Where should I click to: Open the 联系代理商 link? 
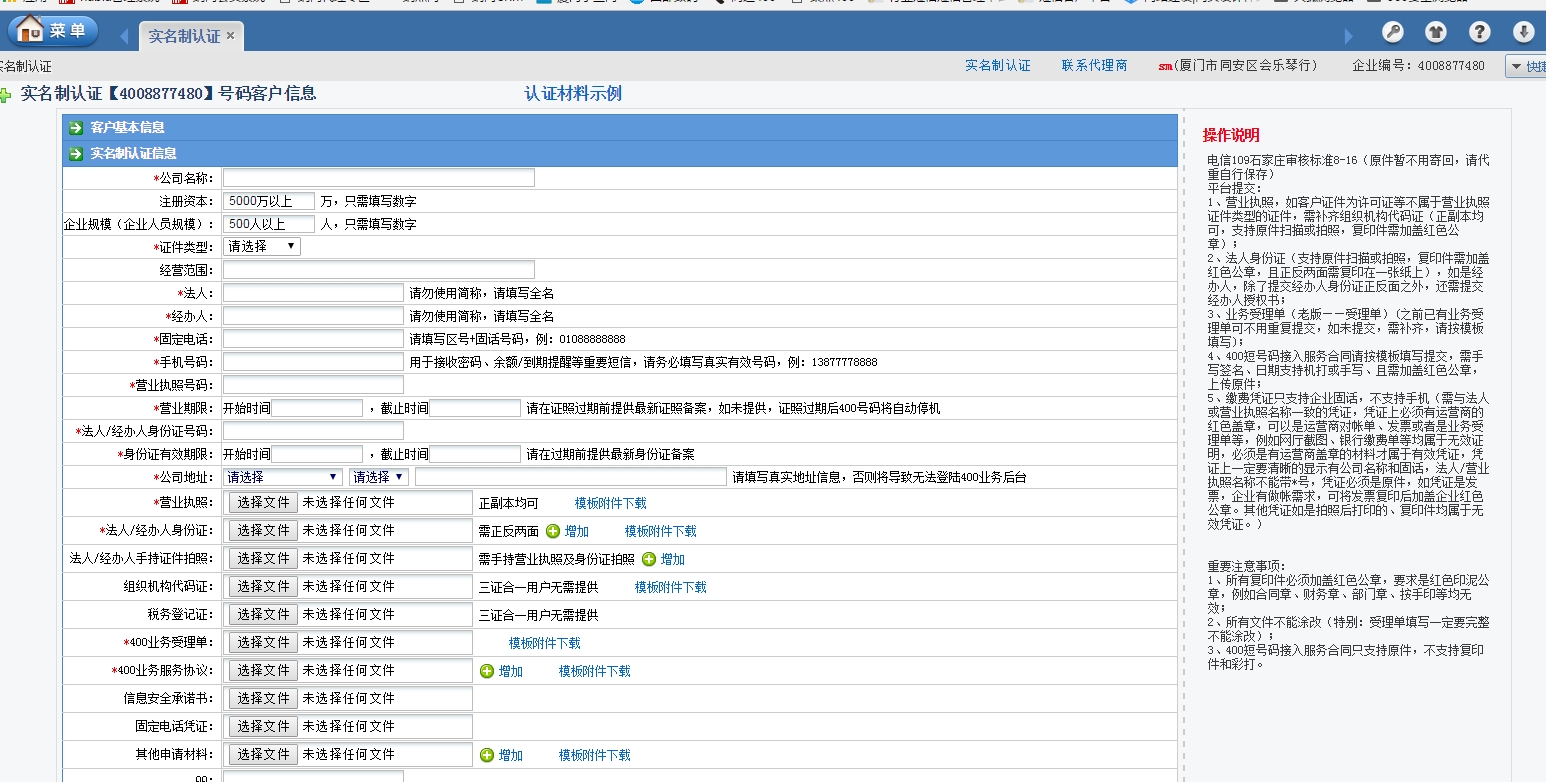[1094, 65]
